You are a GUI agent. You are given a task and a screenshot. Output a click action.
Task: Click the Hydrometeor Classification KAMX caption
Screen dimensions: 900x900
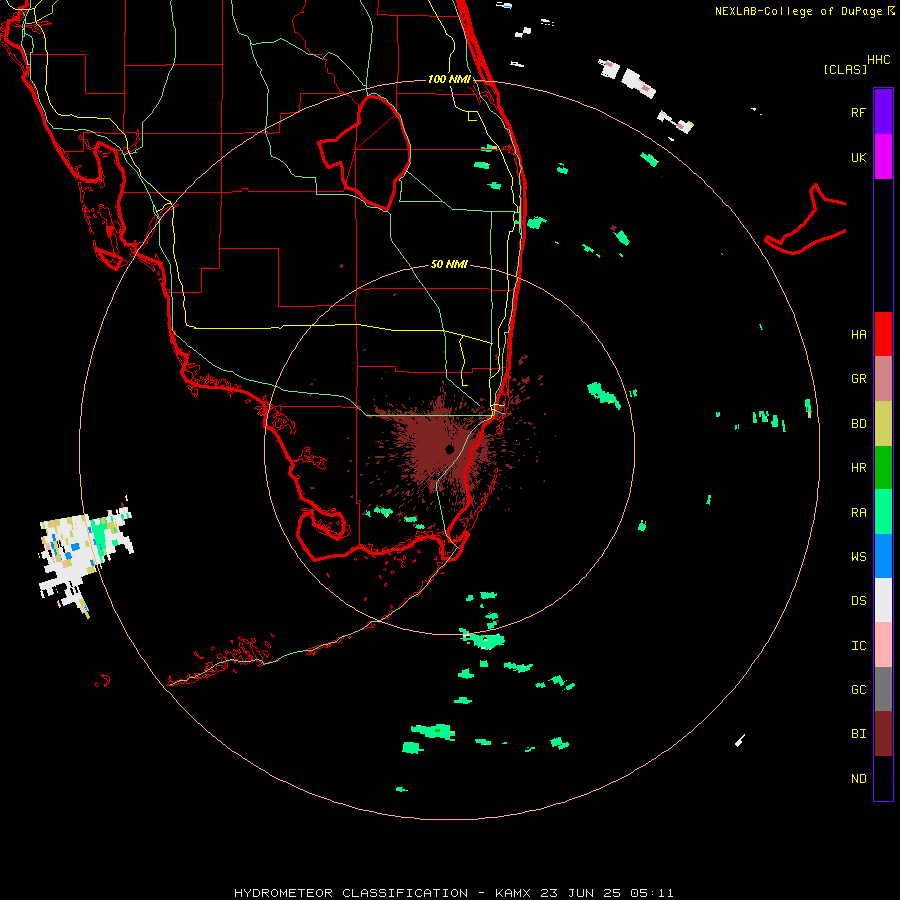point(453,893)
